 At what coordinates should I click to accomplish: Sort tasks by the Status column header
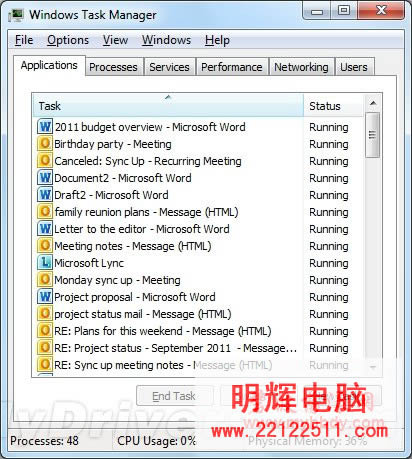click(333, 106)
